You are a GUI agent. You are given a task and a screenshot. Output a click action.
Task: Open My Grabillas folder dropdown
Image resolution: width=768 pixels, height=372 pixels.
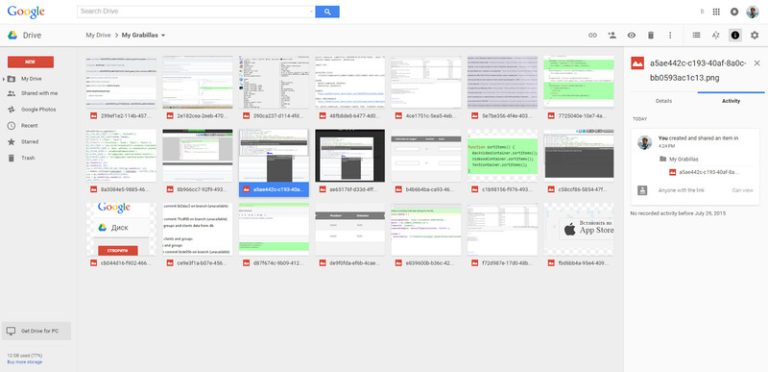(144, 35)
